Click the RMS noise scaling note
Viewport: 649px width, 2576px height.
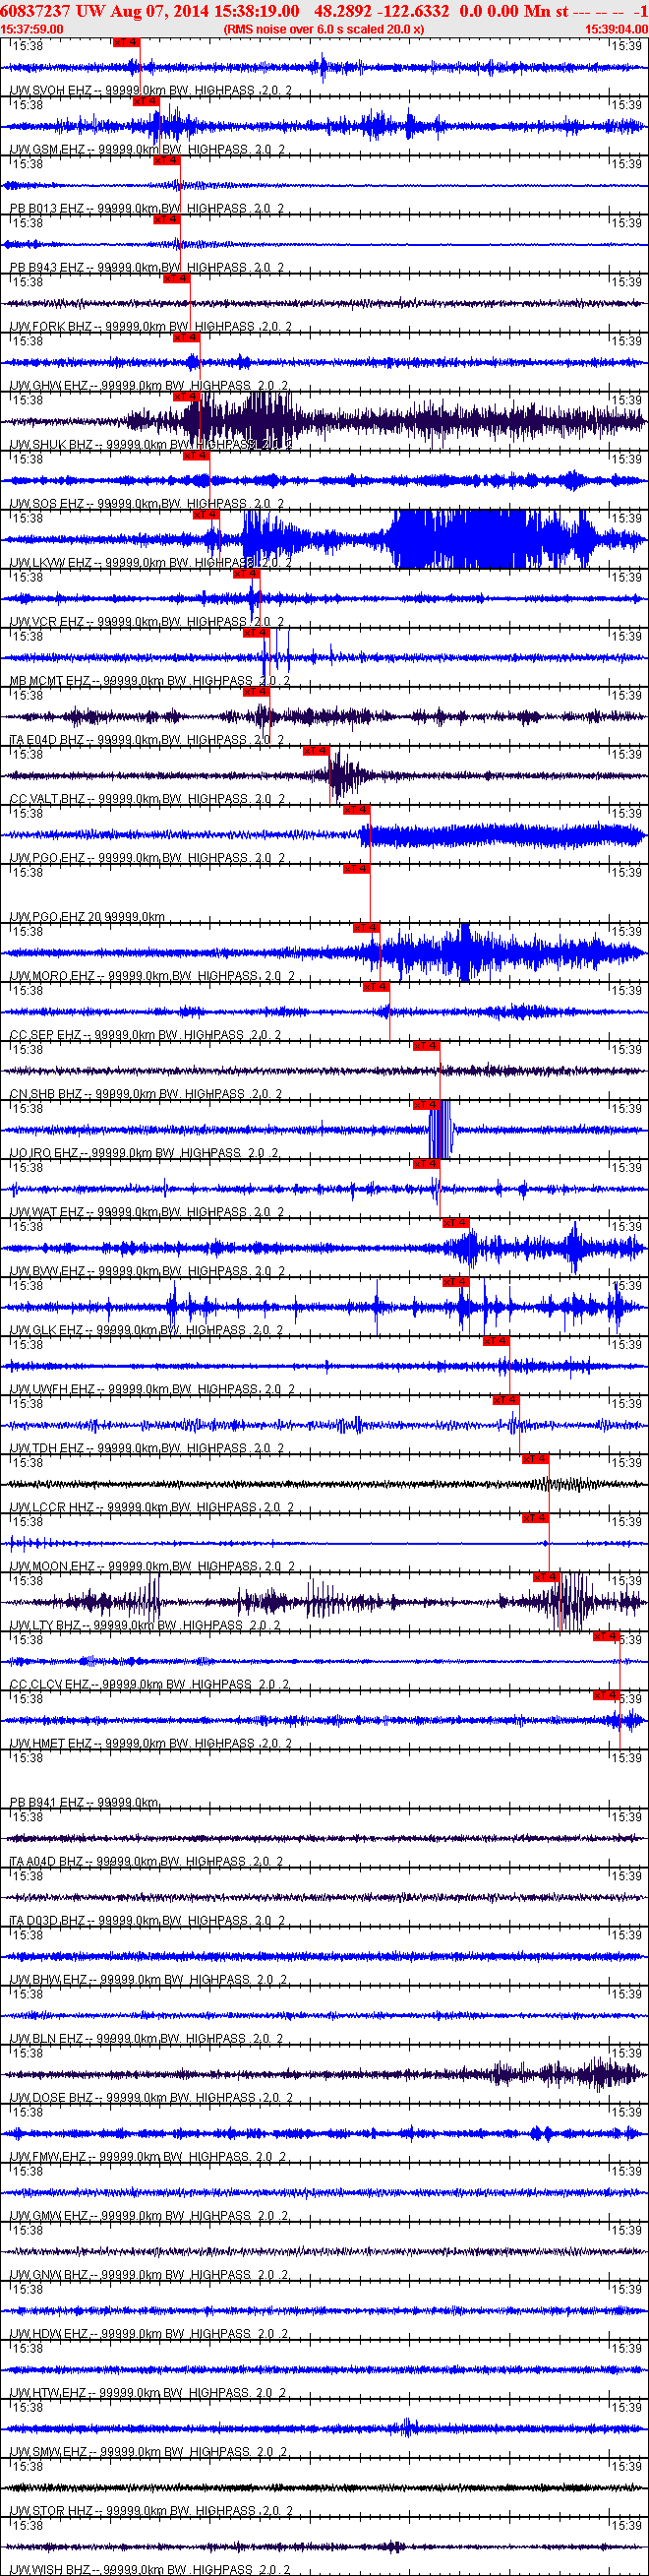tap(324, 30)
